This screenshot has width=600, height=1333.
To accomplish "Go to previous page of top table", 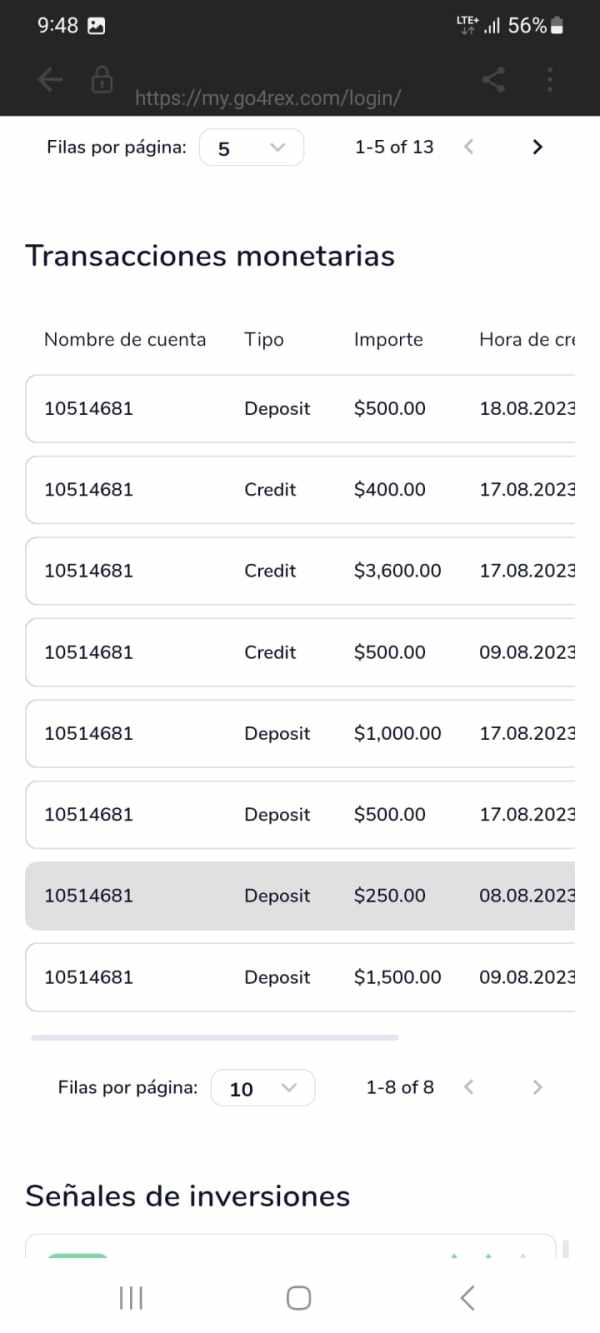I will pyautogui.click(x=468, y=147).
